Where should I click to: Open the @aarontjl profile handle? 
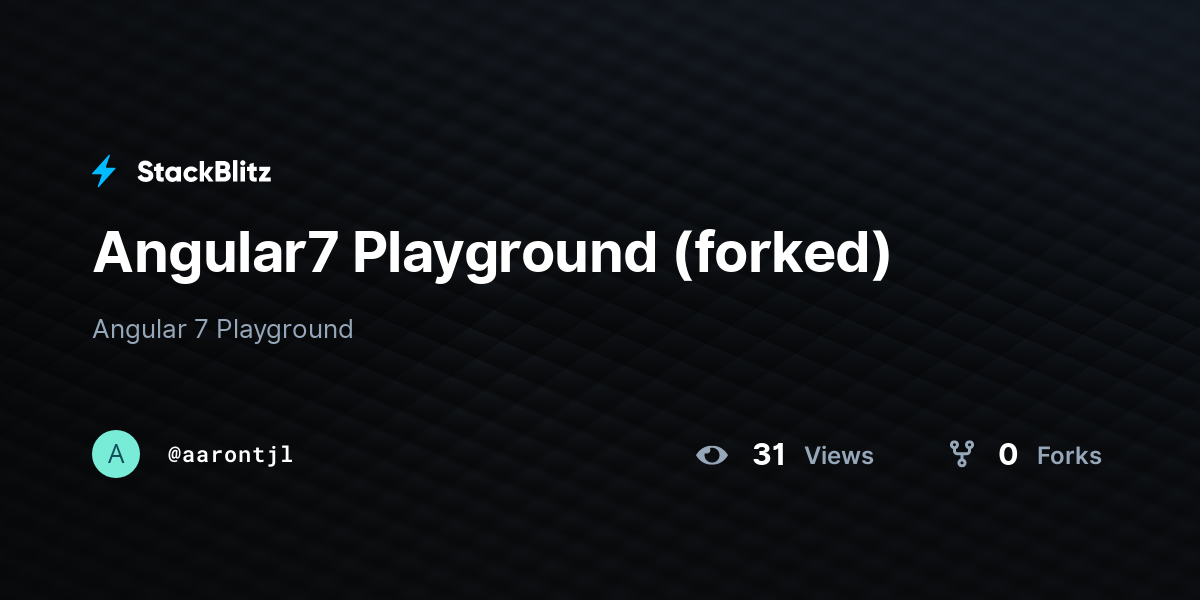tap(230, 455)
